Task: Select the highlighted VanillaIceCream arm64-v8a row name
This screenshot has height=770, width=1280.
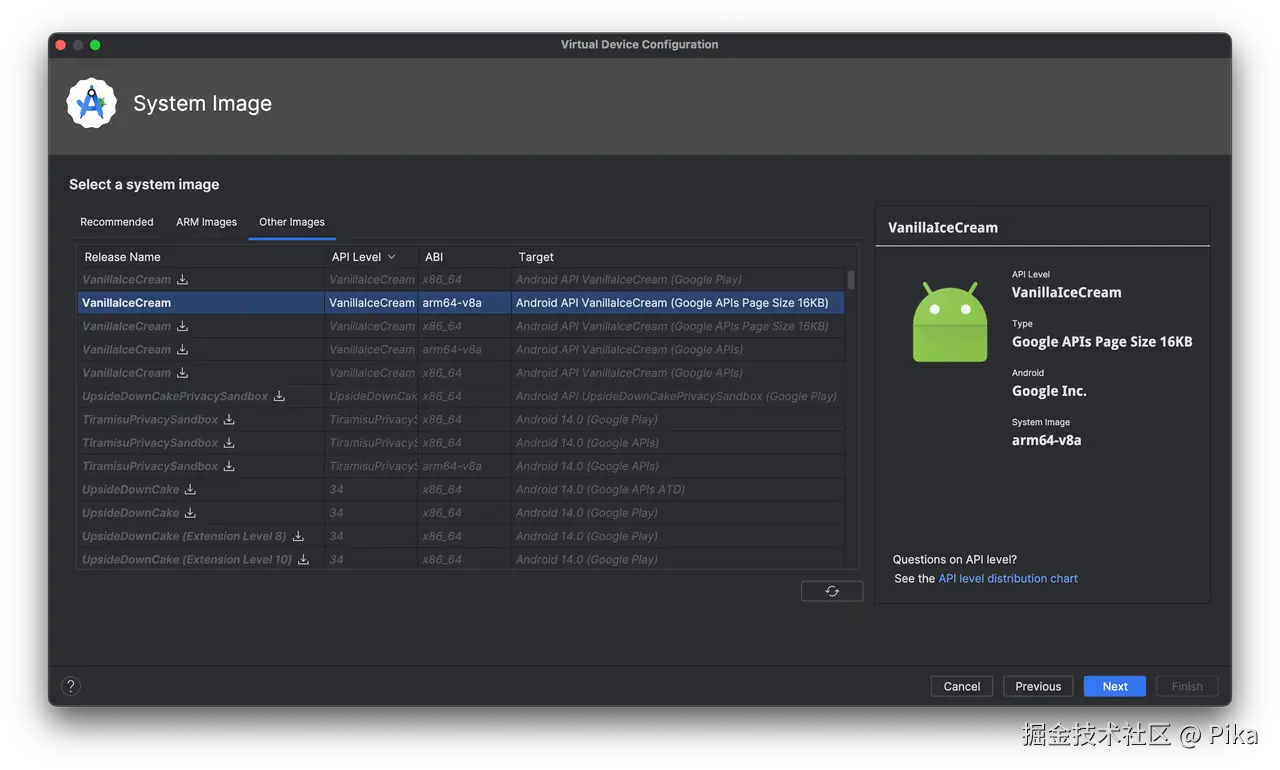Action: 126,303
